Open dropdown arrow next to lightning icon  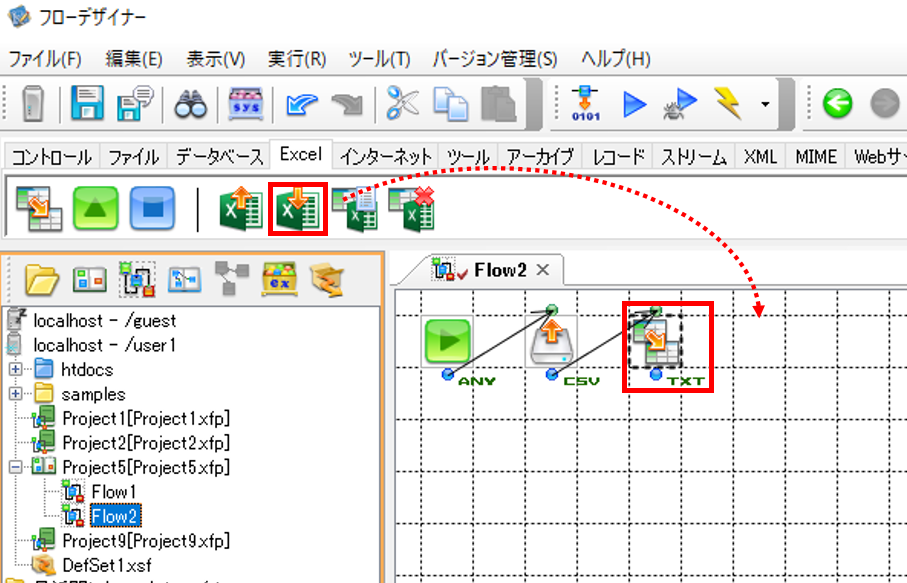coord(765,105)
